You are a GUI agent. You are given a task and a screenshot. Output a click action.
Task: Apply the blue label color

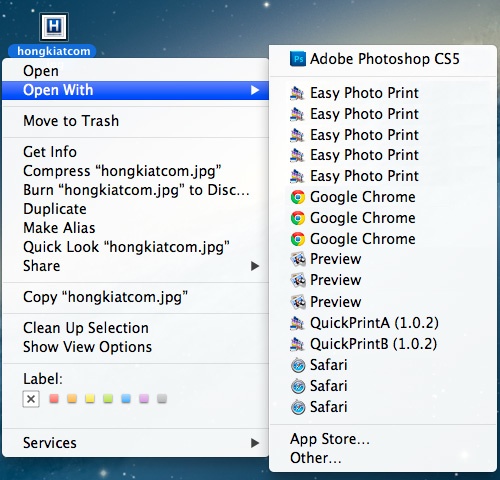(x=126, y=399)
